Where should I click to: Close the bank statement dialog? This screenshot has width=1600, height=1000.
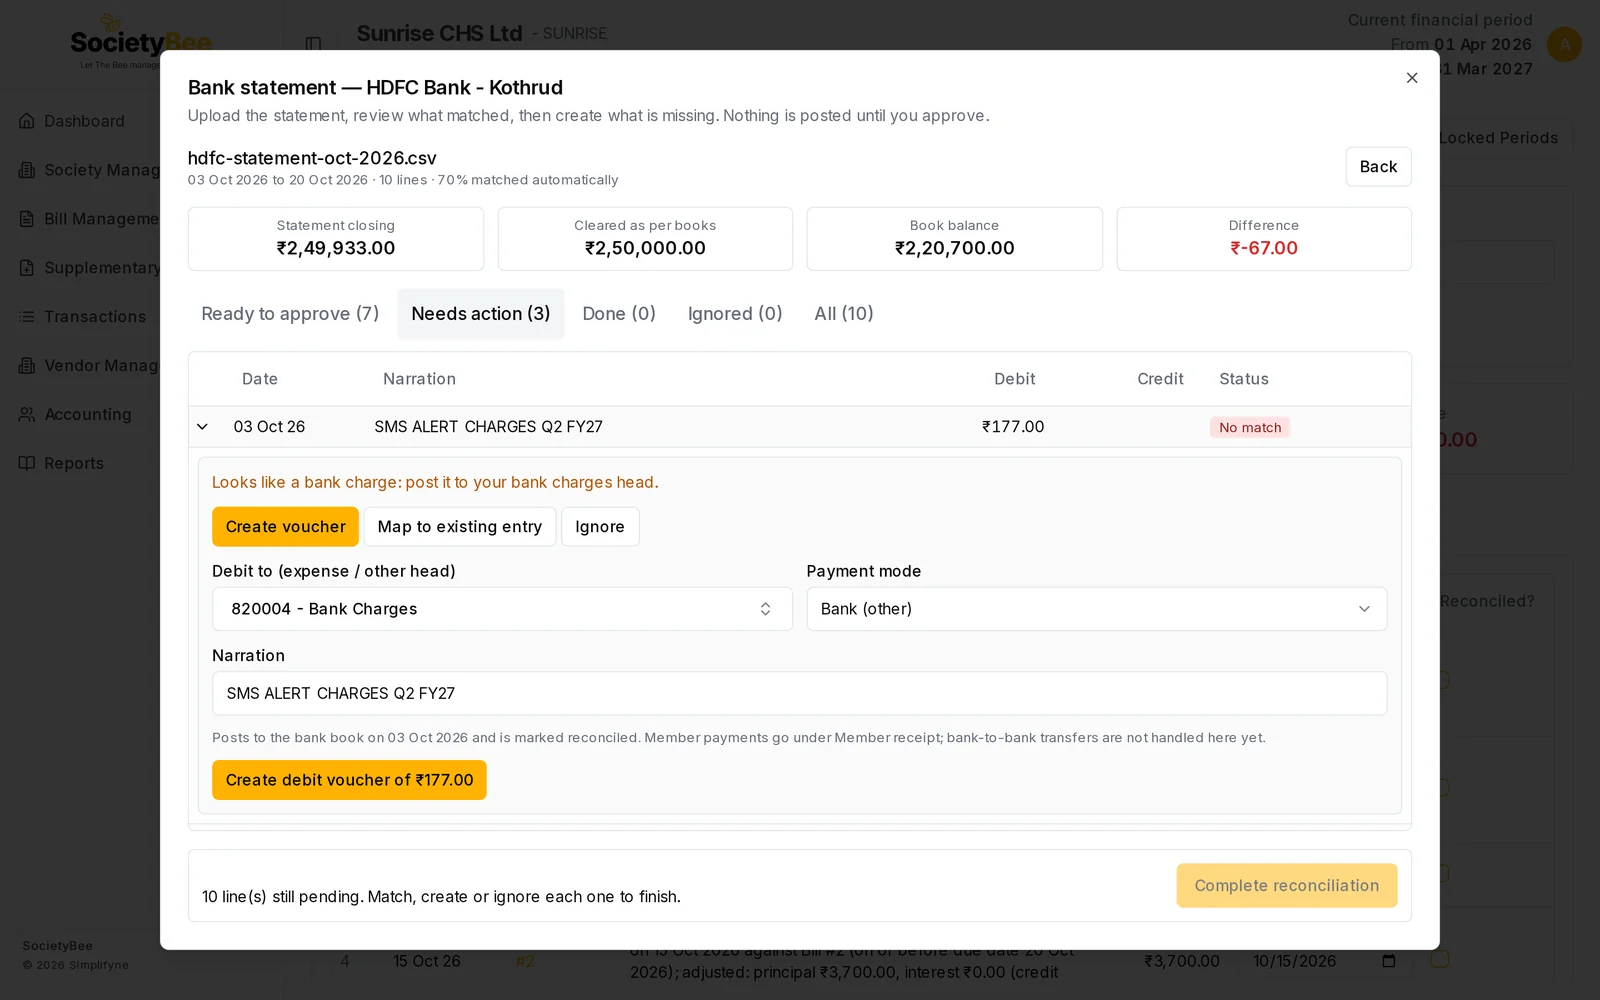(x=1411, y=78)
